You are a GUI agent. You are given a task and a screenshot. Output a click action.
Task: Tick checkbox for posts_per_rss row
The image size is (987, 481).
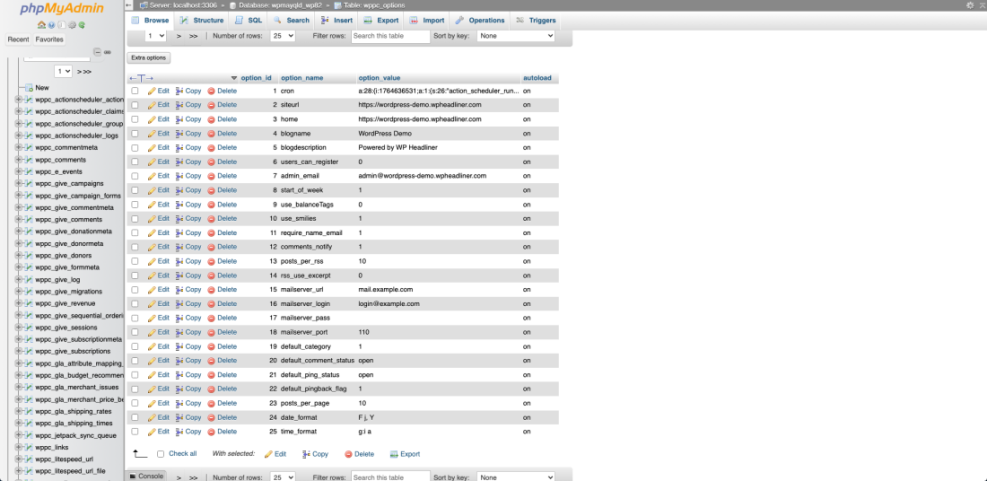(135, 261)
